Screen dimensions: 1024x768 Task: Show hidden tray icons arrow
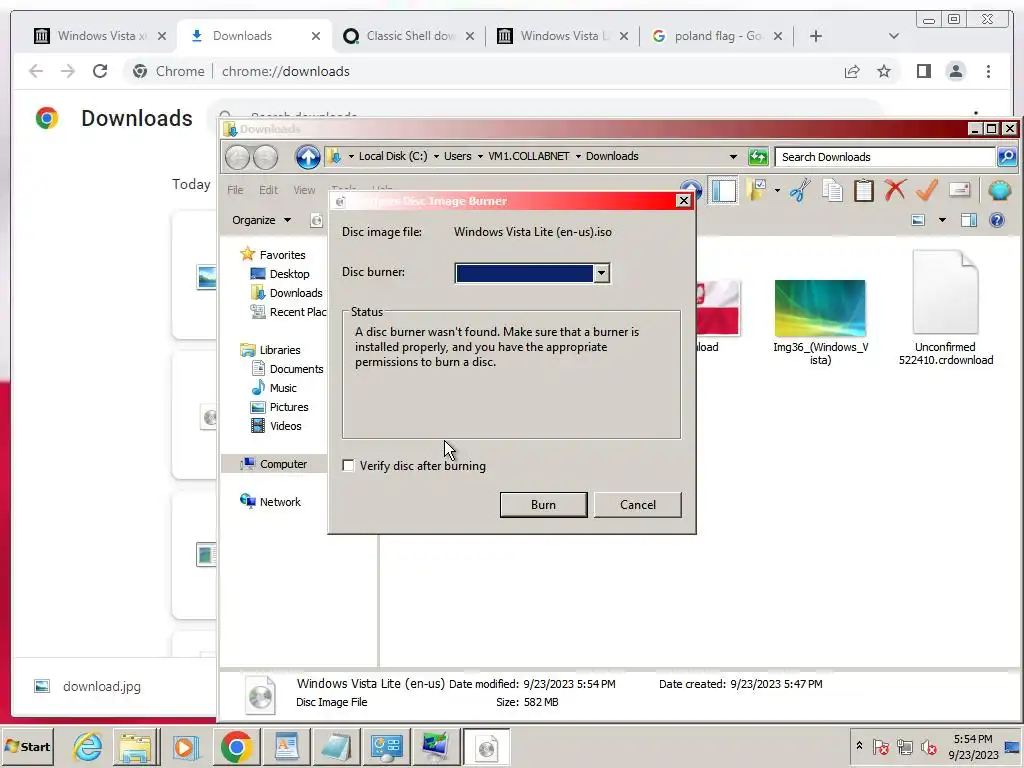click(859, 745)
